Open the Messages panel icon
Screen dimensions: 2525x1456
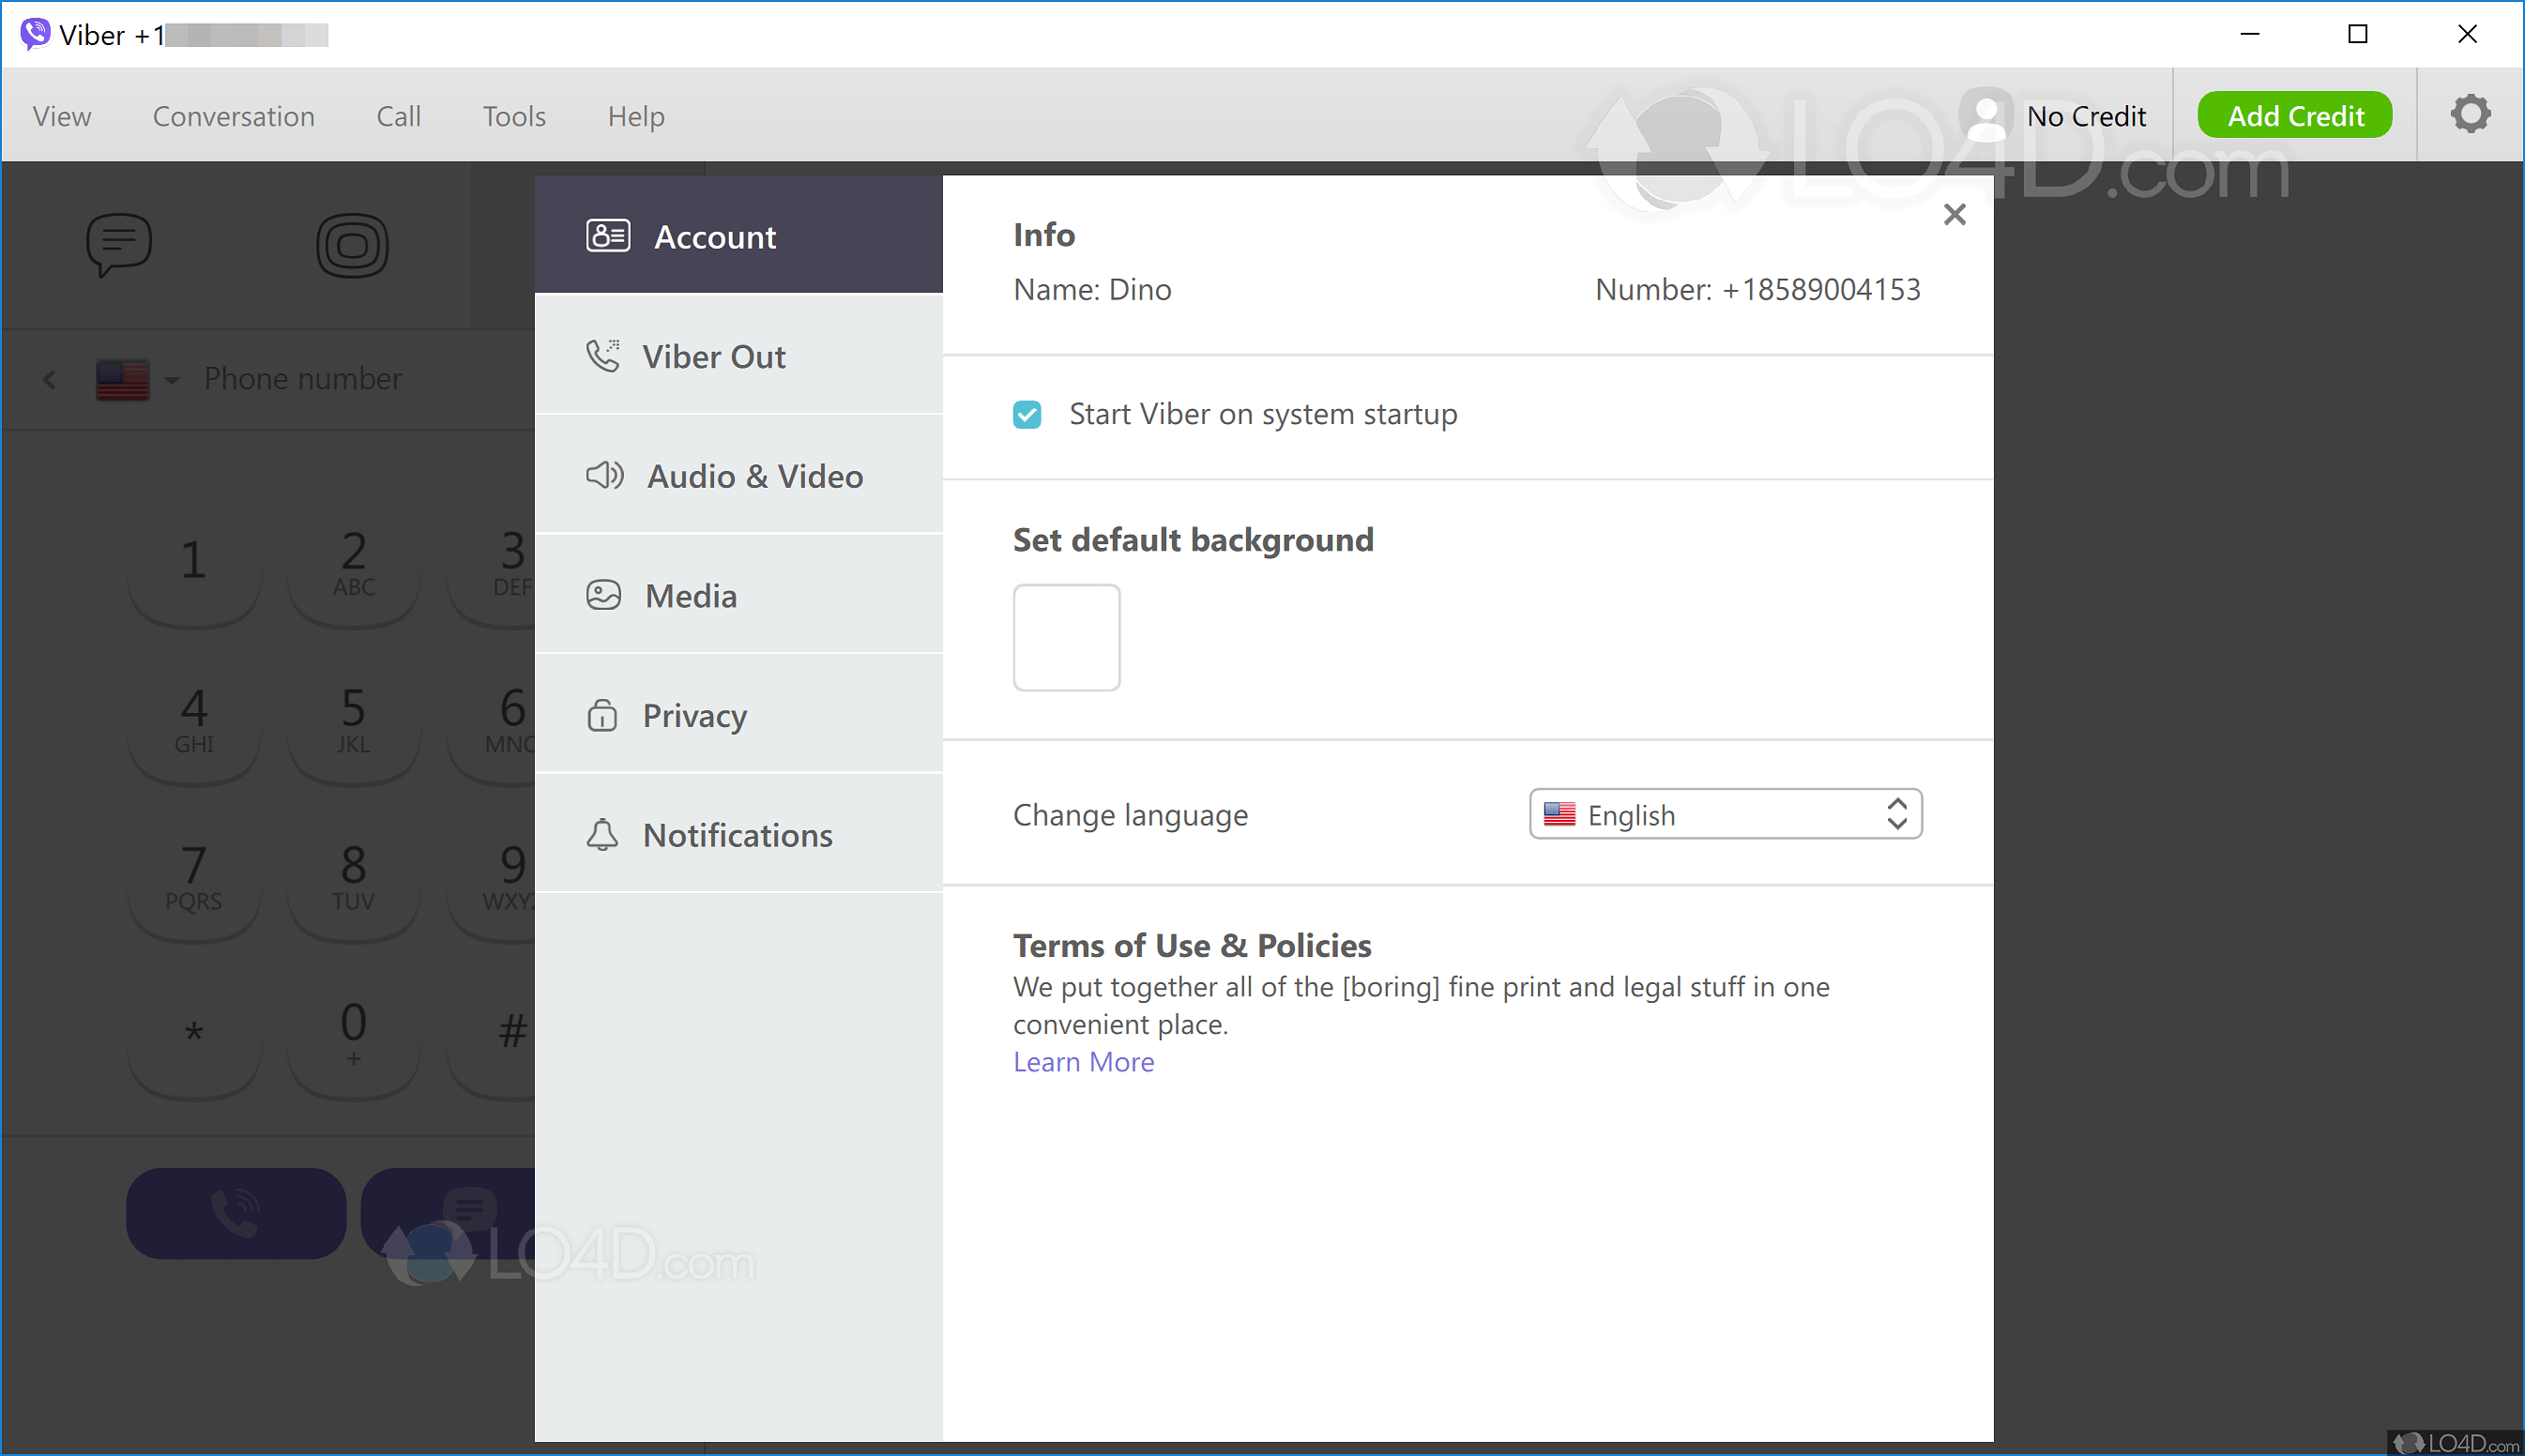click(x=120, y=244)
